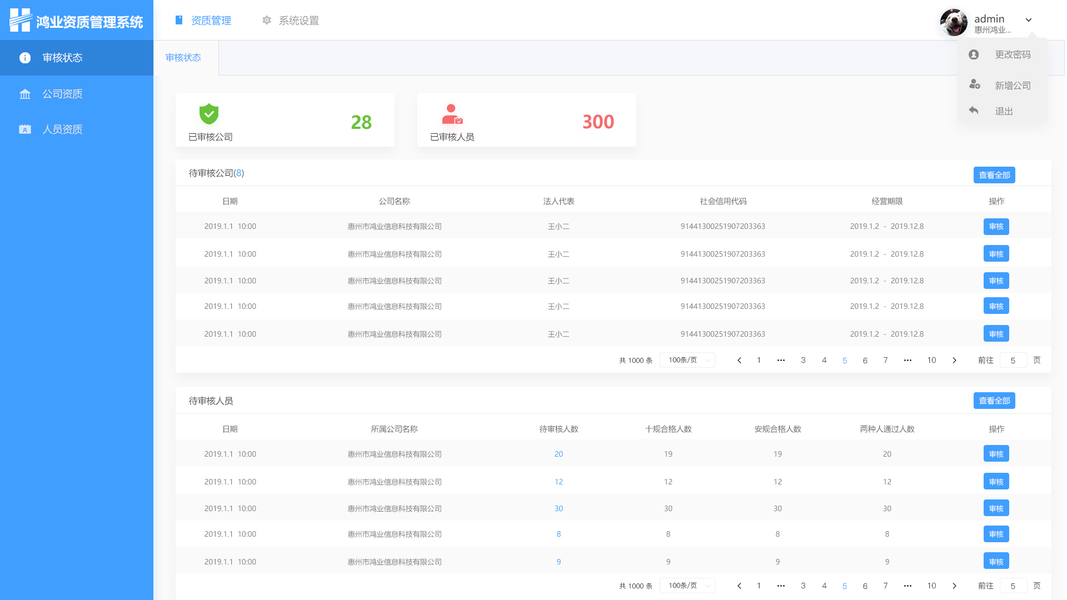Click the 新增公司 add-user icon
Image resolution: width=1067 pixels, height=600 pixels.
pyautogui.click(x=974, y=84)
